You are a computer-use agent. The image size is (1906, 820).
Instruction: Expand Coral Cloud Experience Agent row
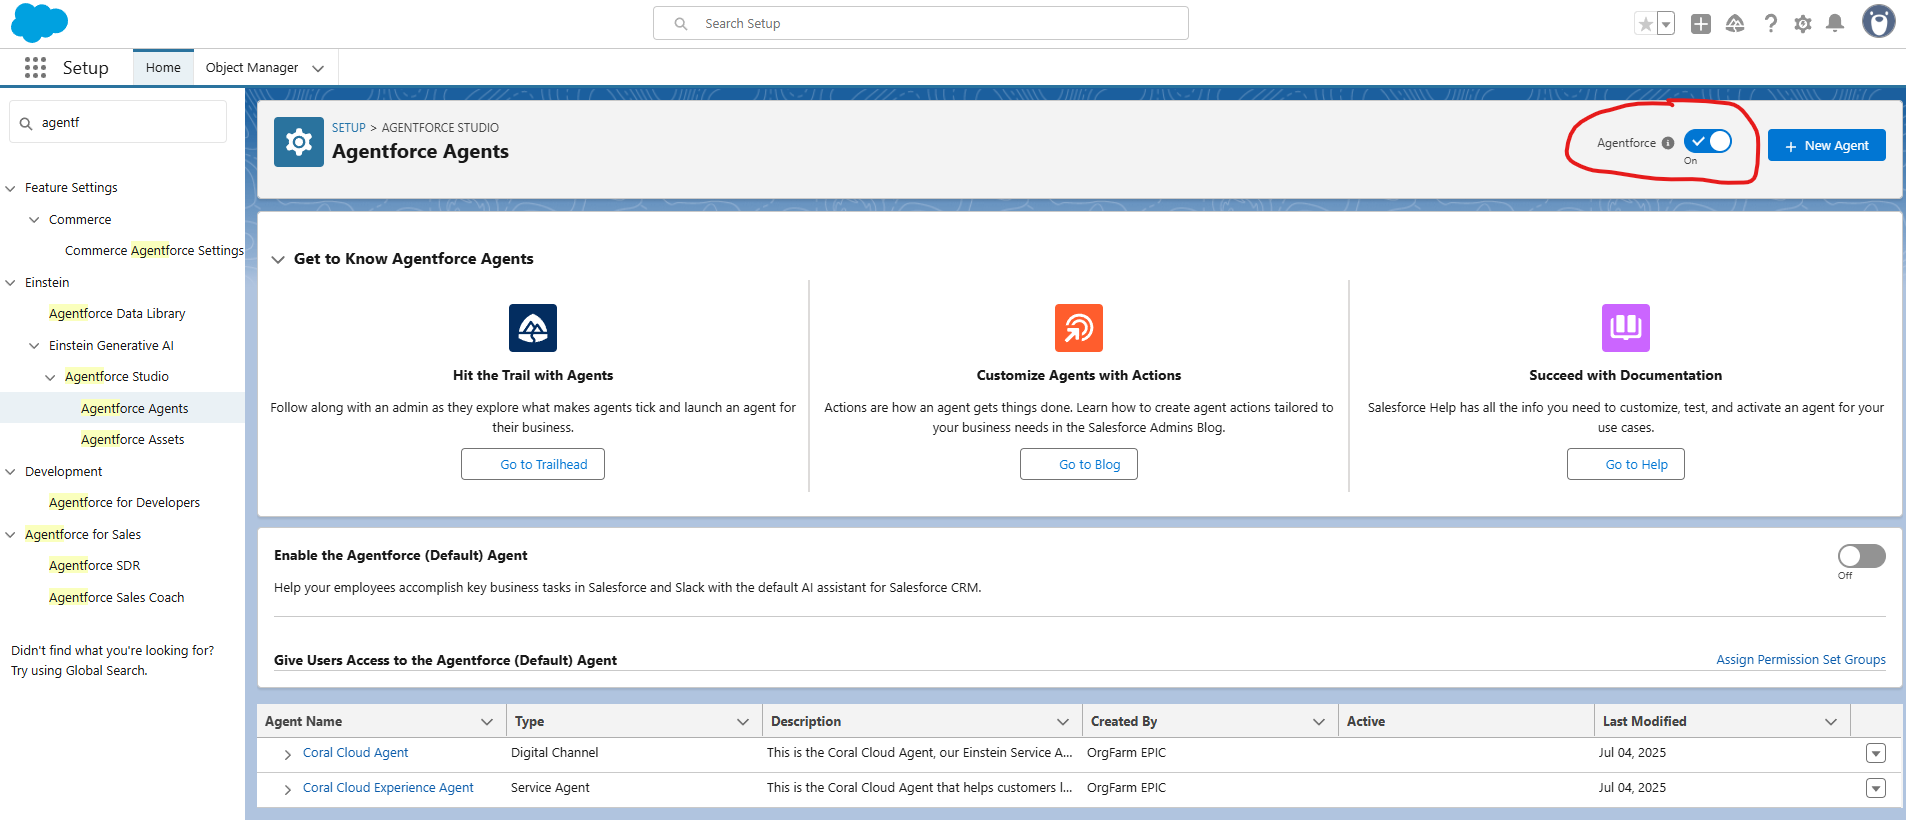[x=288, y=789]
